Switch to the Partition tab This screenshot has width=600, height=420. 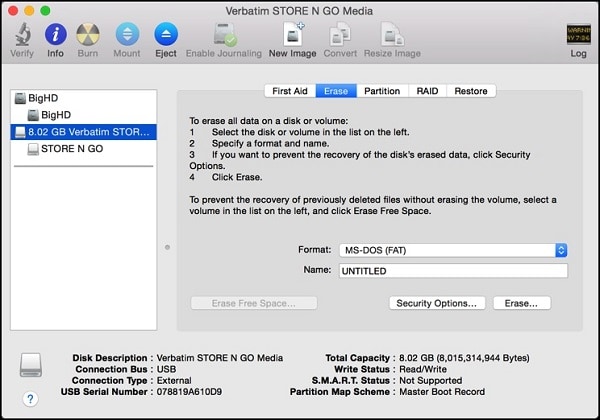pyautogui.click(x=382, y=91)
